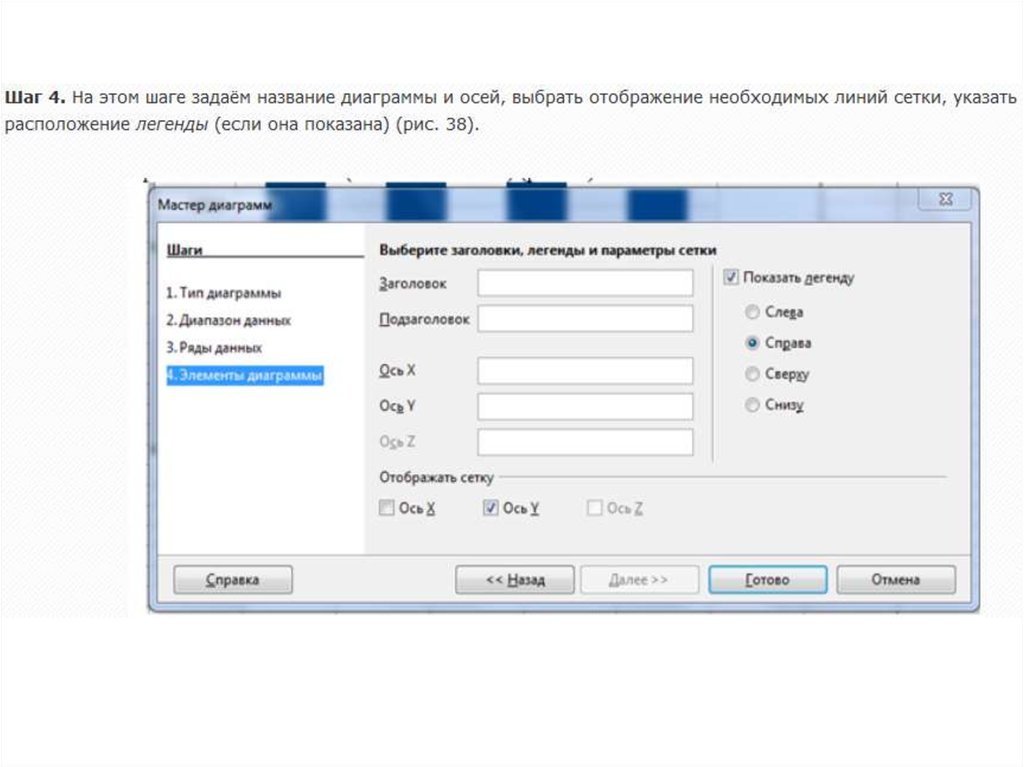Click the << Назад button
Viewport: 1024px width, 767px height.
515,580
